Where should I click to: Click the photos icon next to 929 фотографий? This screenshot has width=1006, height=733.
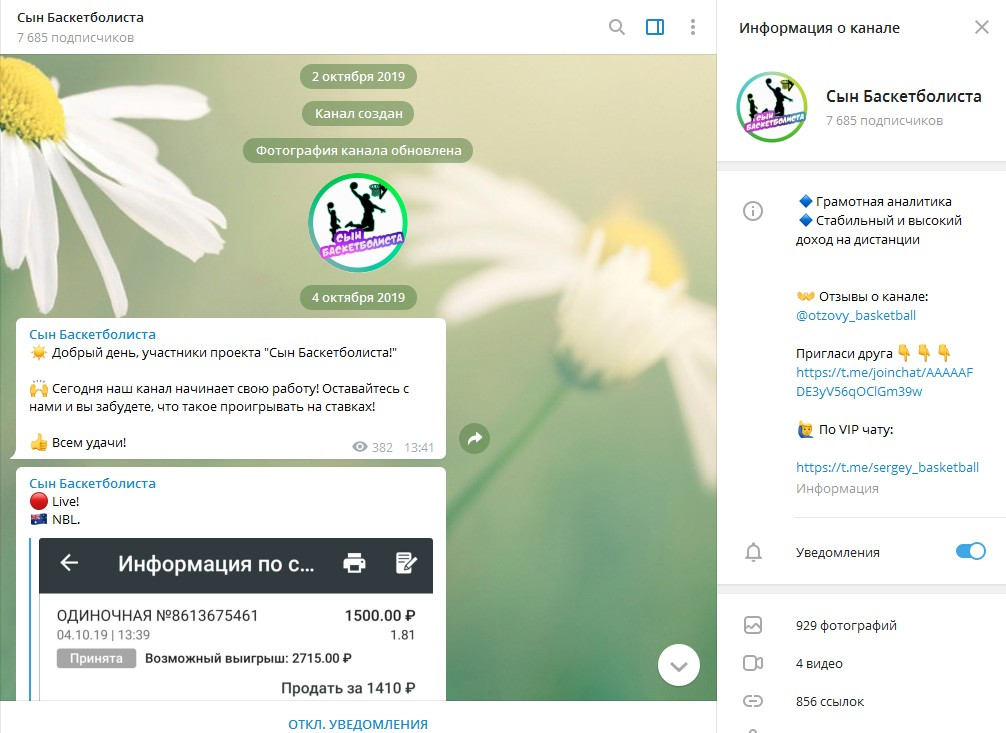(x=753, y=625)
